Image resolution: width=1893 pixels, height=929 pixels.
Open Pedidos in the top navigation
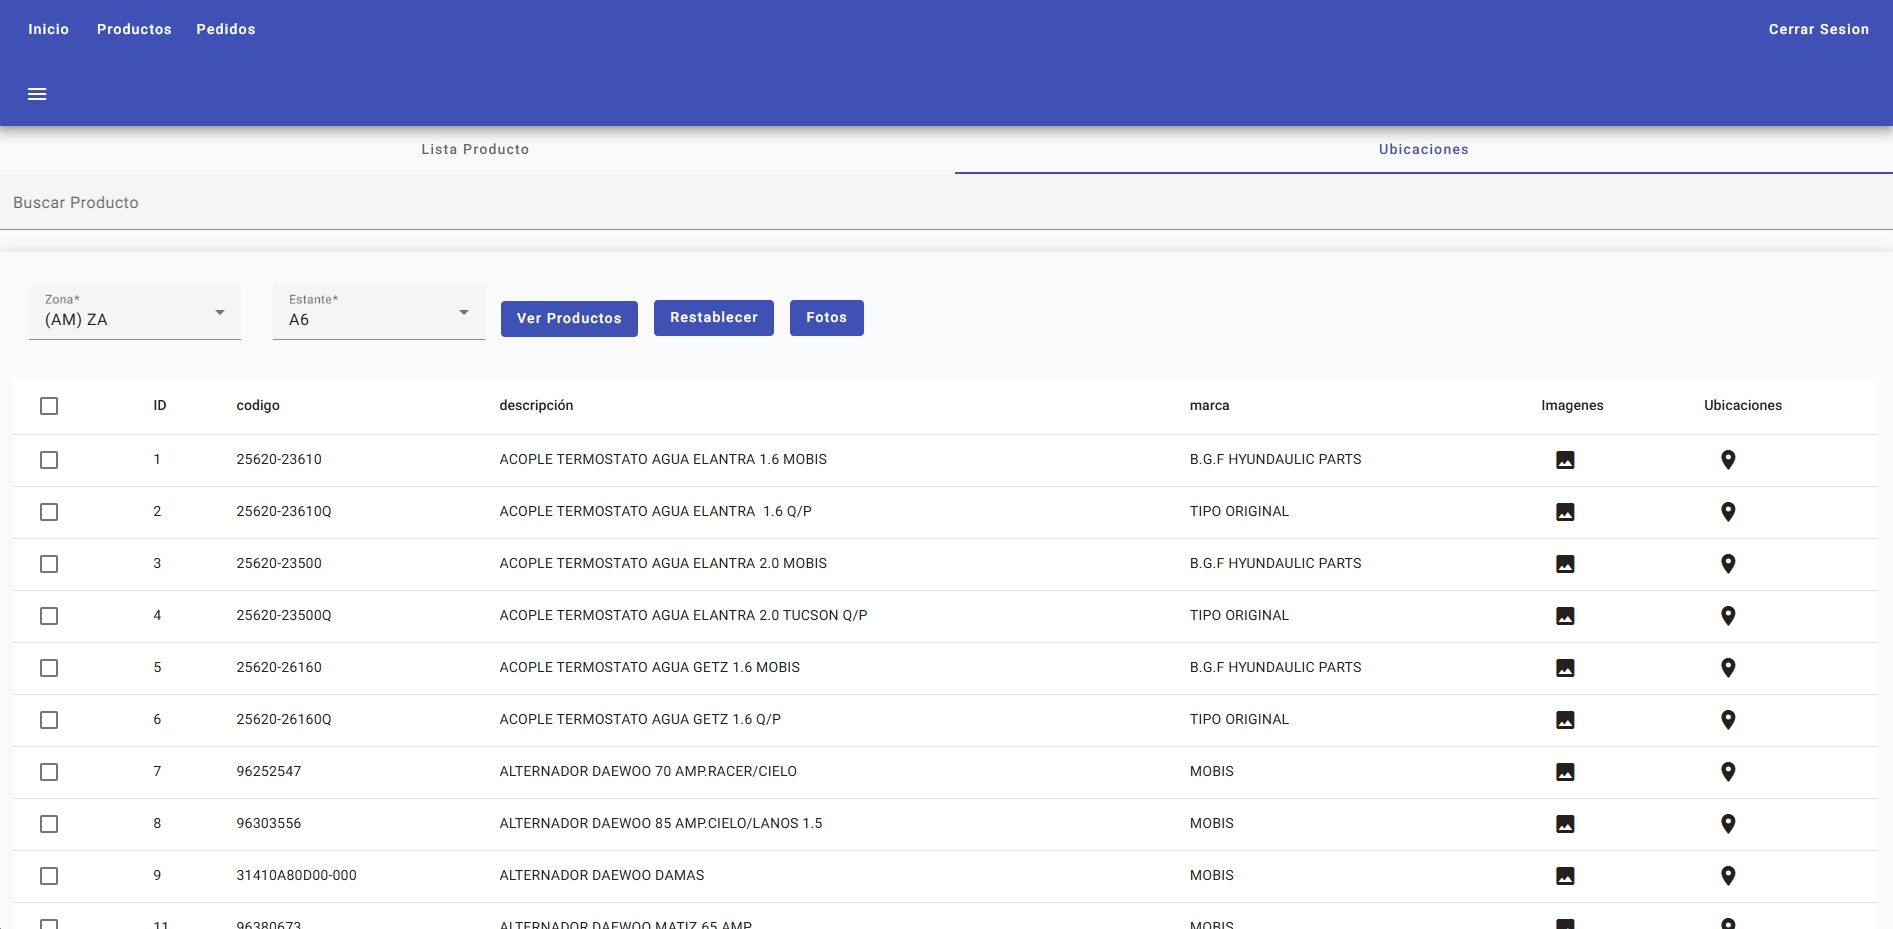pos(226,30)
